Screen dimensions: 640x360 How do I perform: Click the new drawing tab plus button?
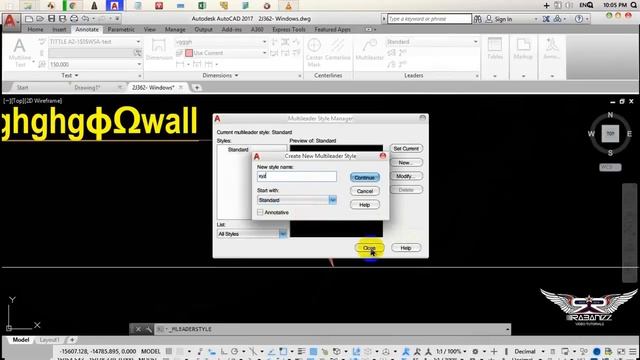[197, 87]
